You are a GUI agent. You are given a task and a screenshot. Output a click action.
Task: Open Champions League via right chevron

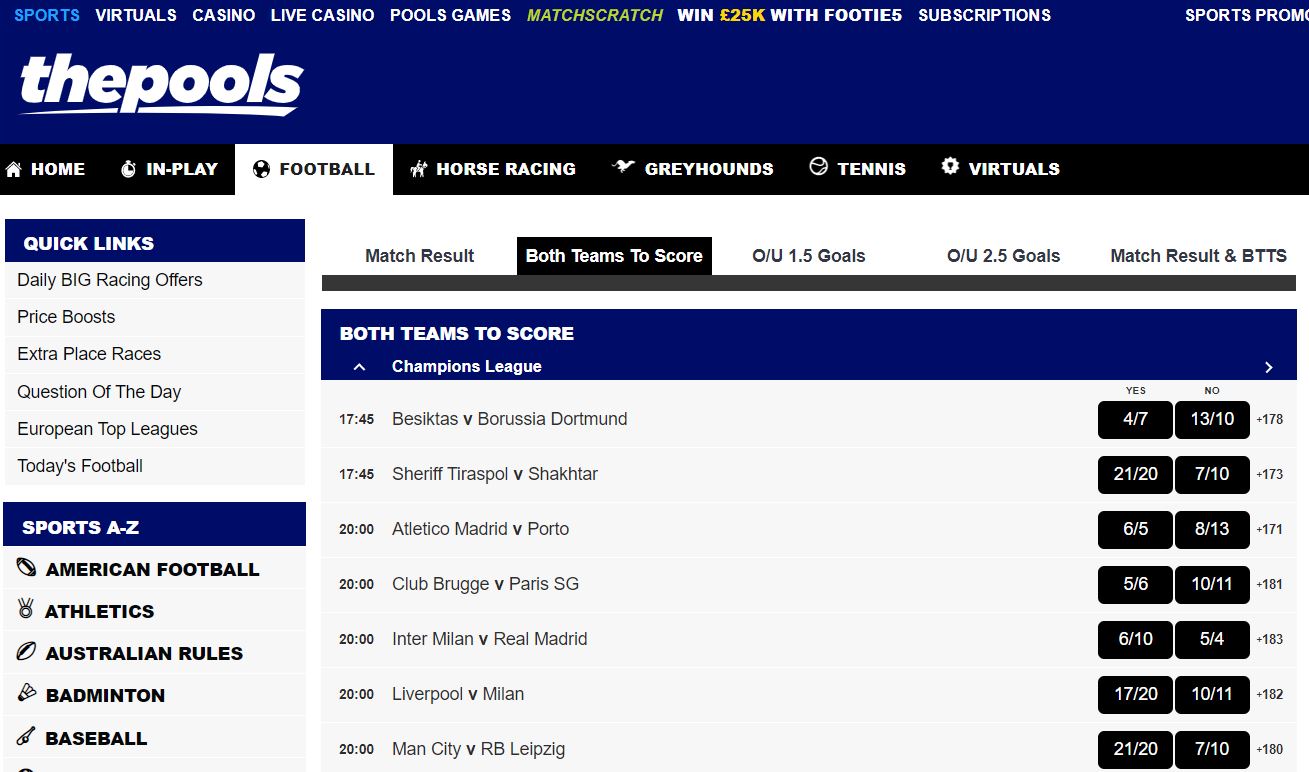1268,367
